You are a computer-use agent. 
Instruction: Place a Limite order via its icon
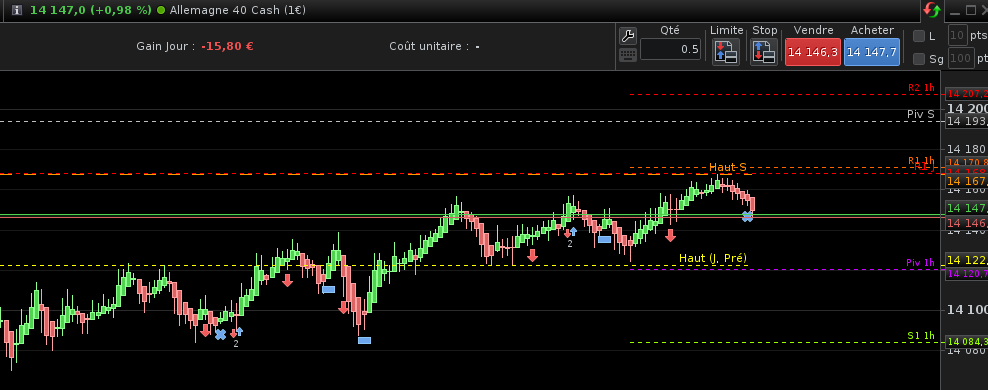tap(726, 51)
